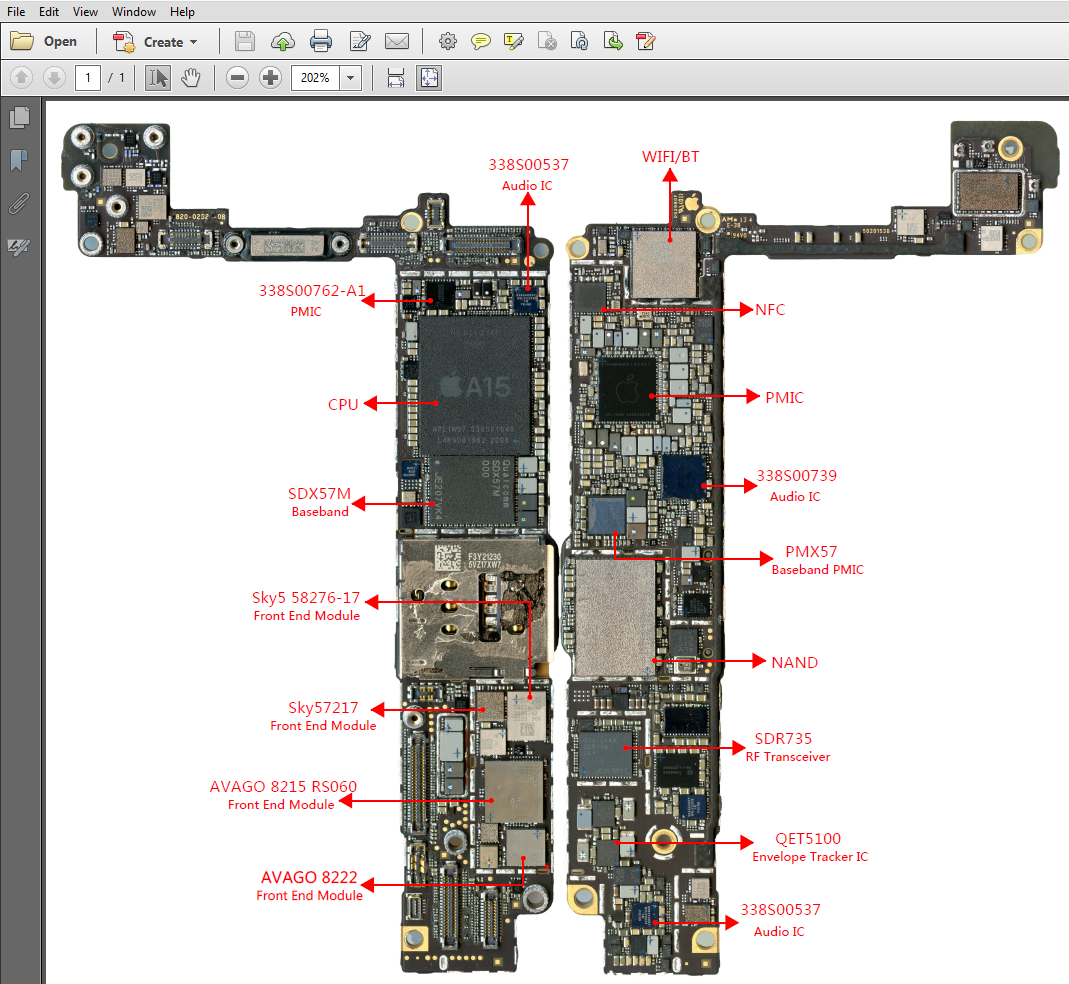This screenshot has height=984, width=1069.
Task: Click the Open file button
Action: (44, 42)
